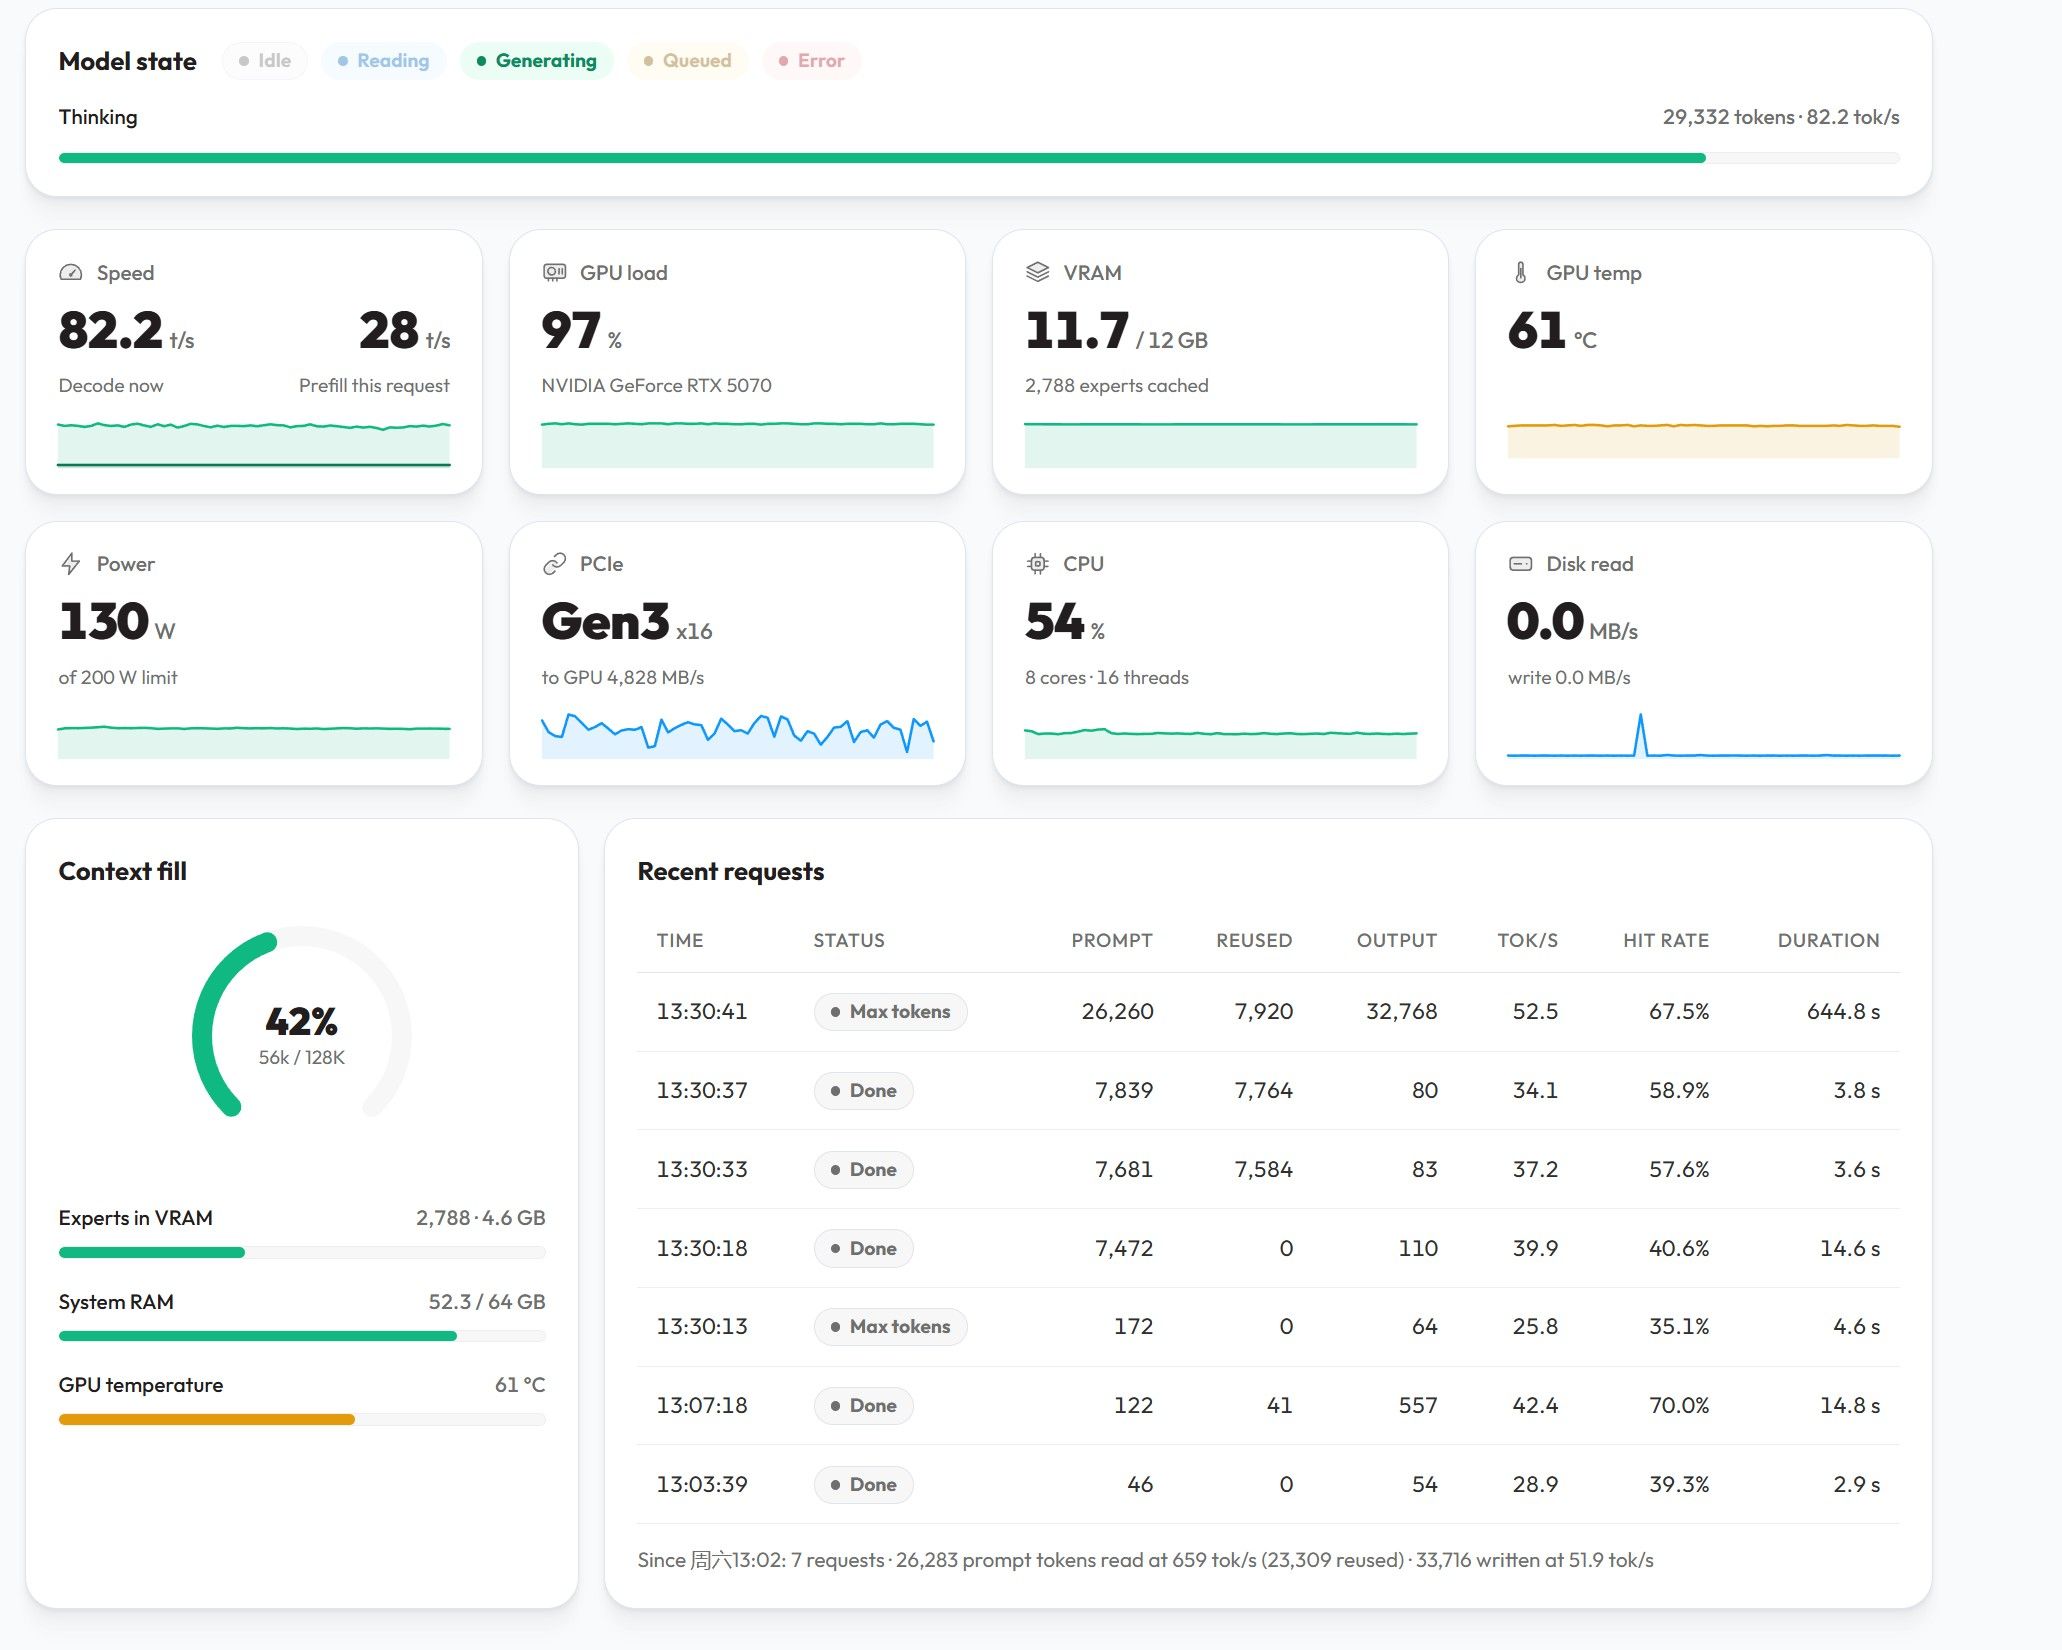
Task: Click the Disk read drive icon
Action: (1521, 564)
